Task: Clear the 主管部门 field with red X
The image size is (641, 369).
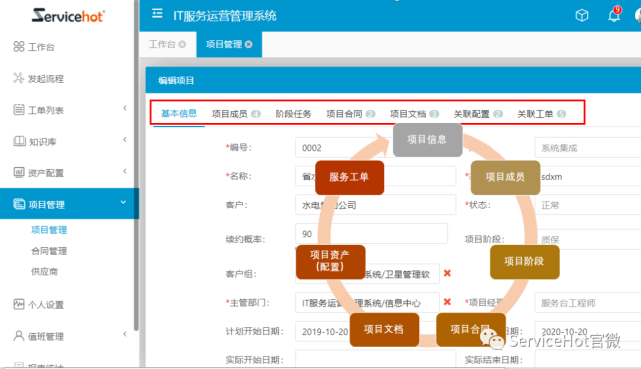Action: pos(447,302)
